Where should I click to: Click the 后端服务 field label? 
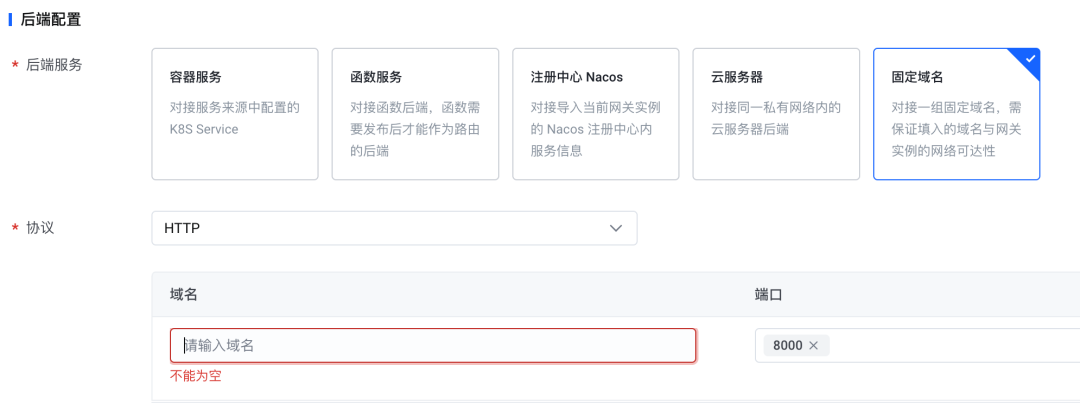pos(54,64)
